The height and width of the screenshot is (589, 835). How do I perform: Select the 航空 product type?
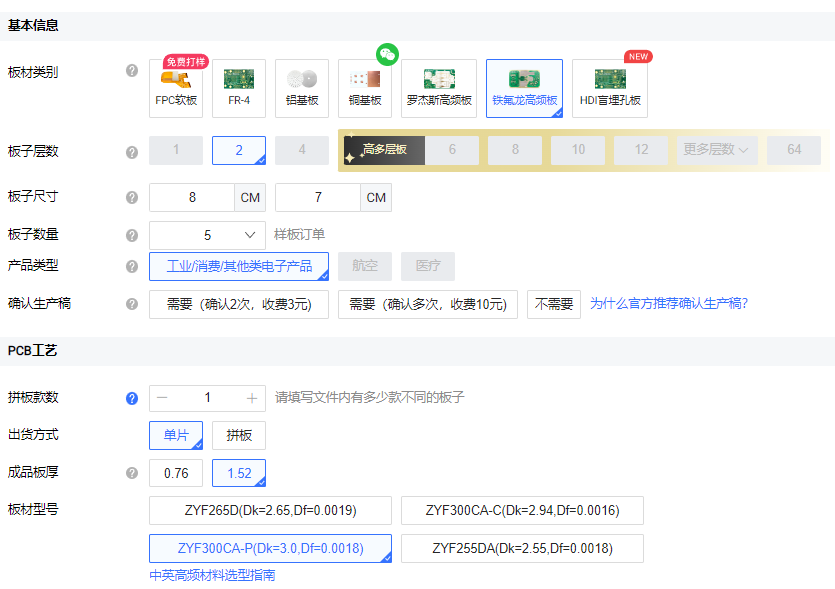pos(367,266)
